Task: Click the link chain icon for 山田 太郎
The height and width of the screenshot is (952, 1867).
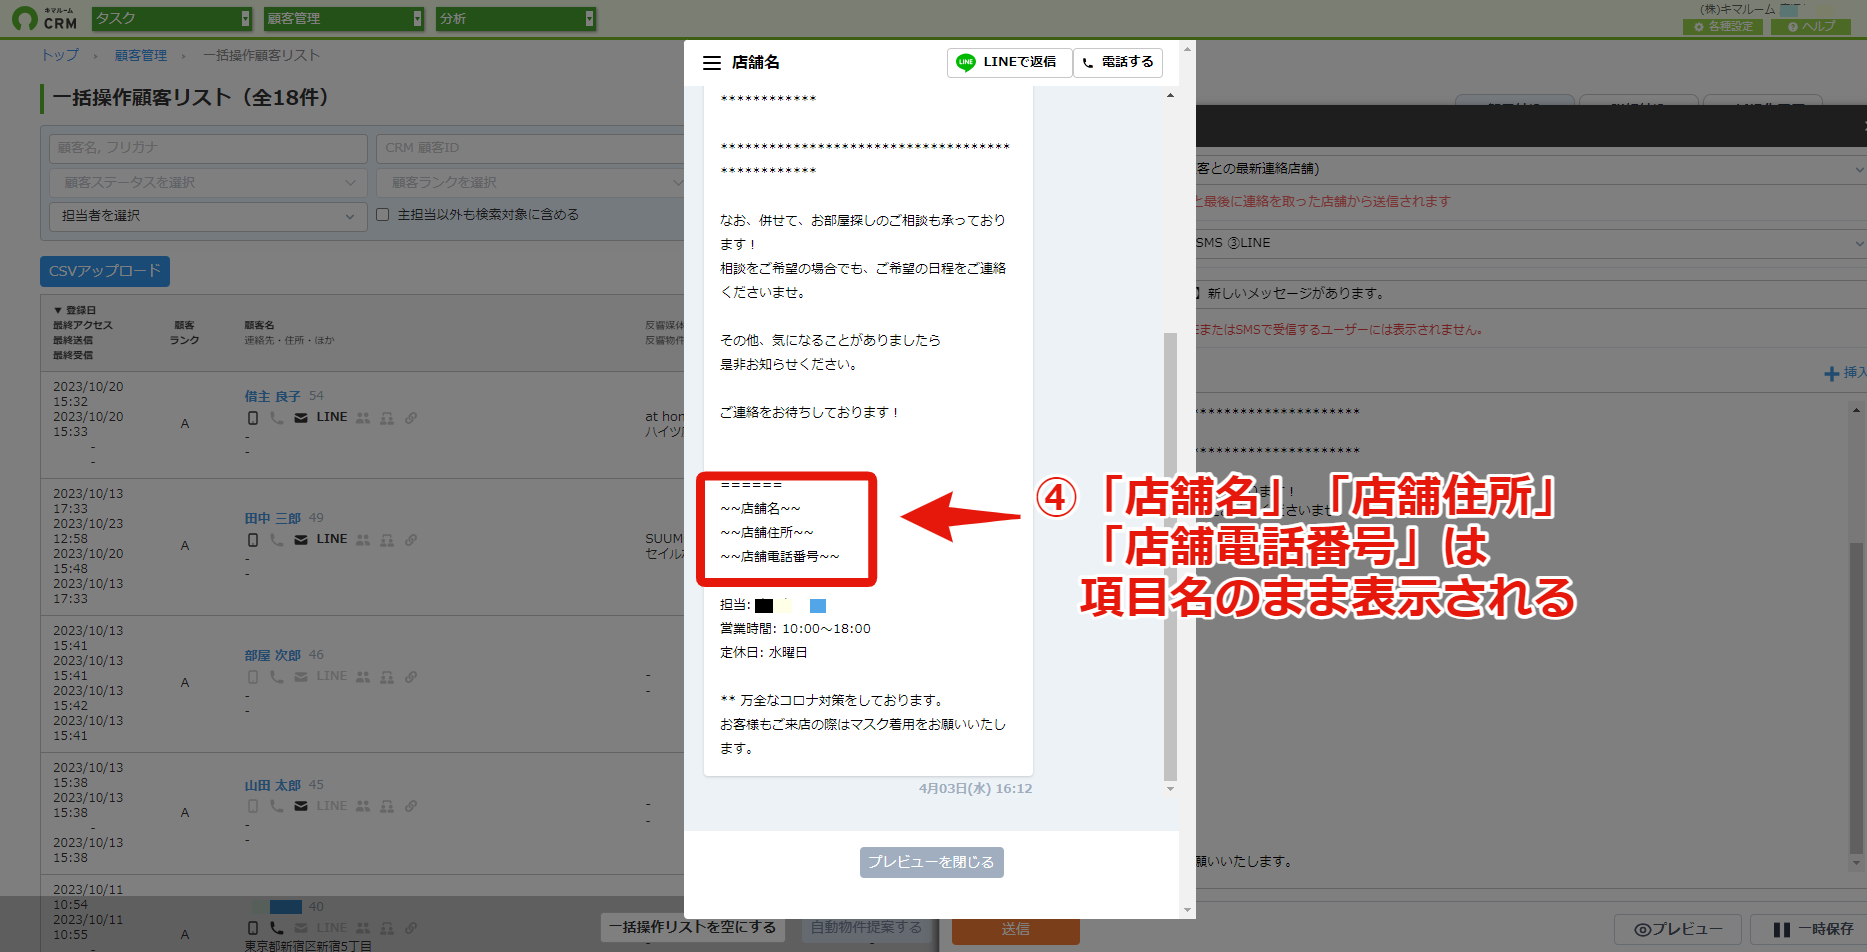Action: pos(411,806)
